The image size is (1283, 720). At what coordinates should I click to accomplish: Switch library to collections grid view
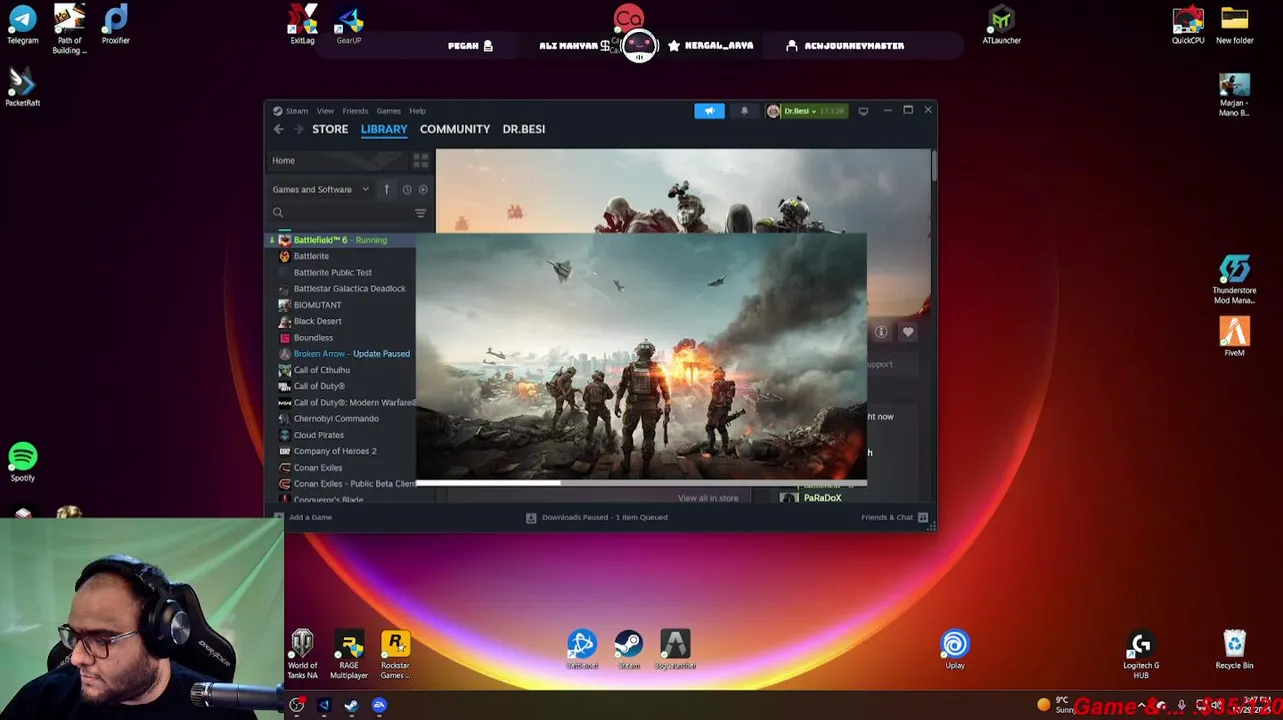420,160
